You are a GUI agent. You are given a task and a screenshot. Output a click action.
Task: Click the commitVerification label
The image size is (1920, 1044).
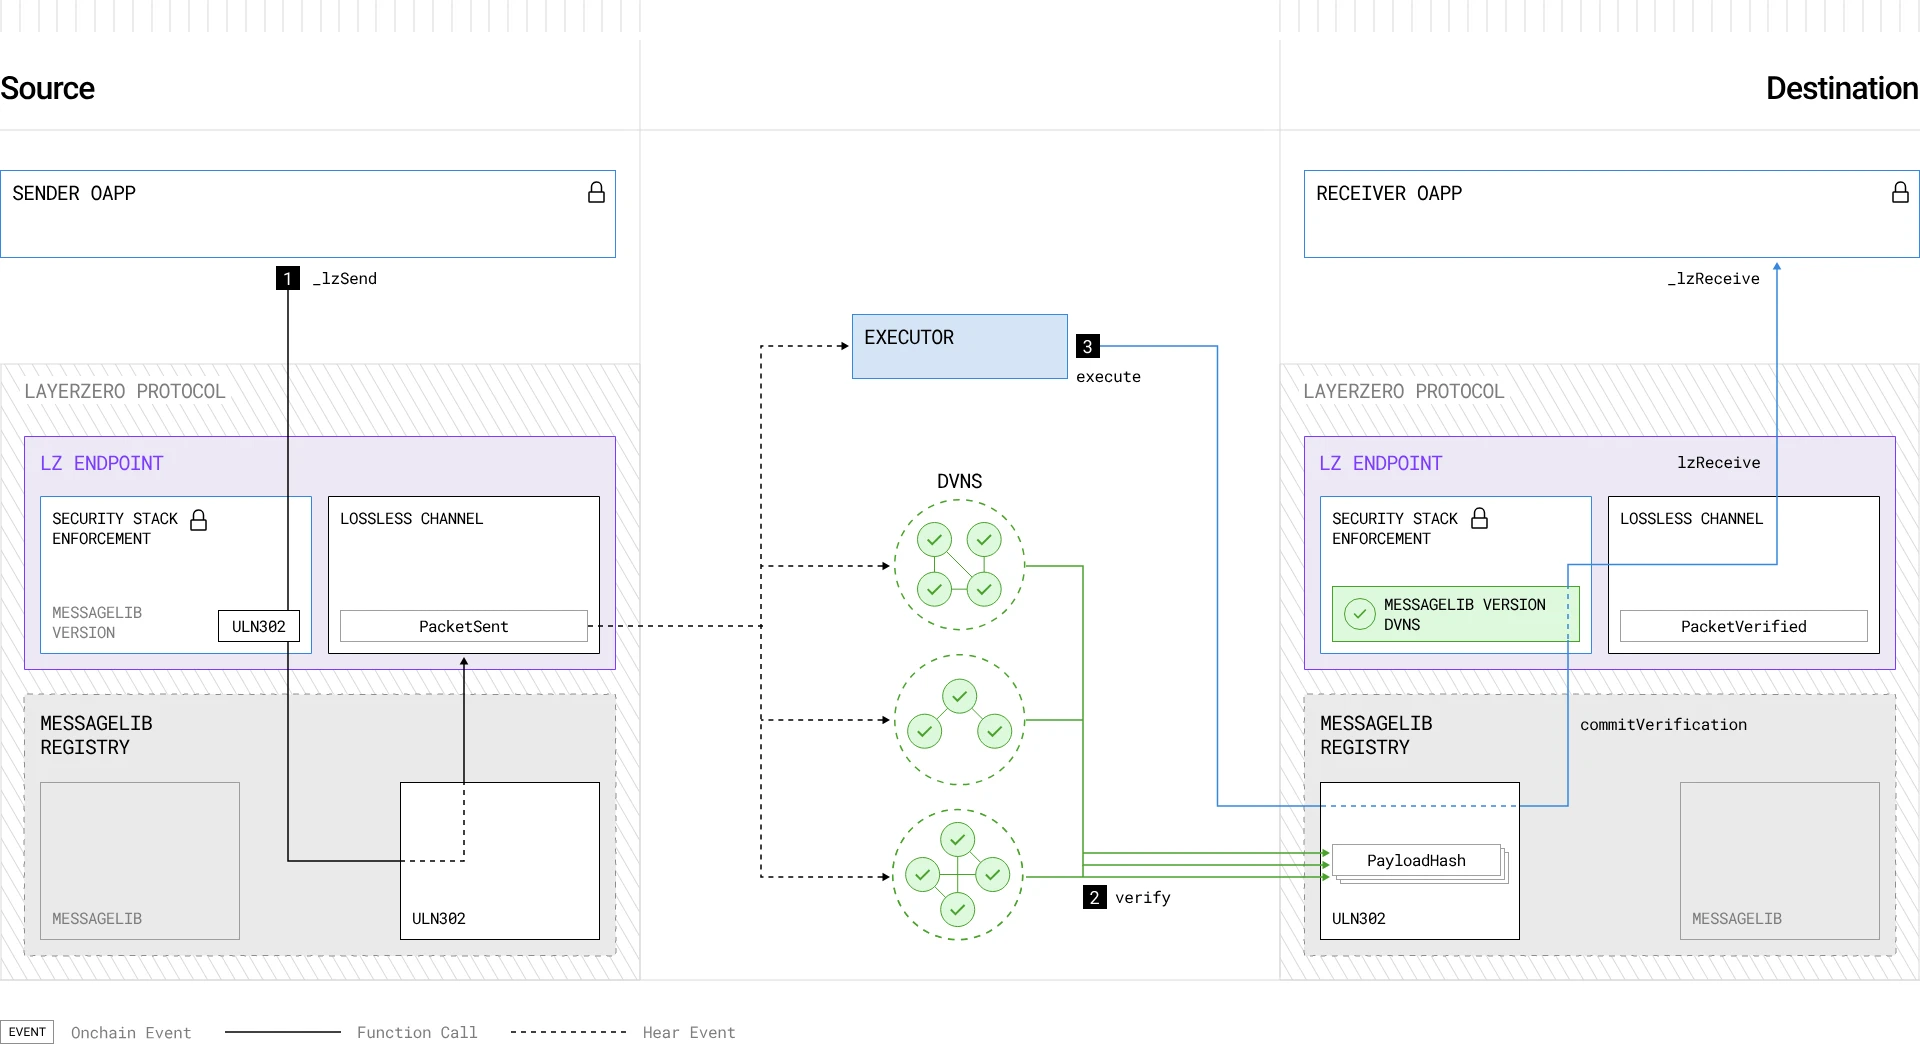point(1663,724)
